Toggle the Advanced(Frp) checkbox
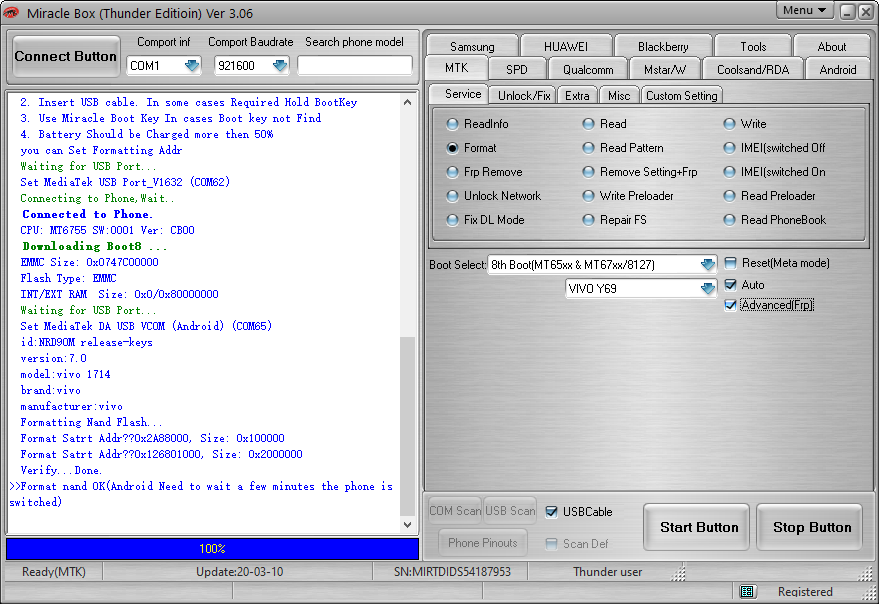This screenshot has height=604, width=879. point(730,305)
